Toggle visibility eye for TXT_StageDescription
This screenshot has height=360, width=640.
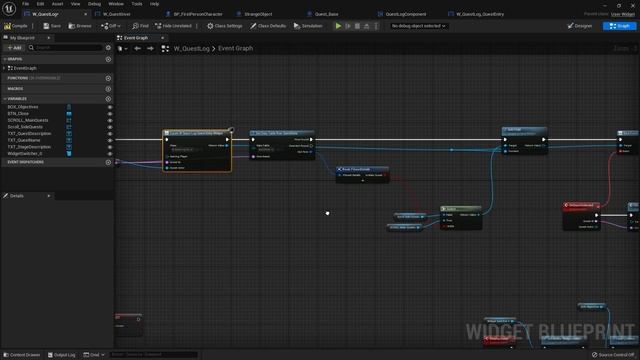(x=109, y=147)
